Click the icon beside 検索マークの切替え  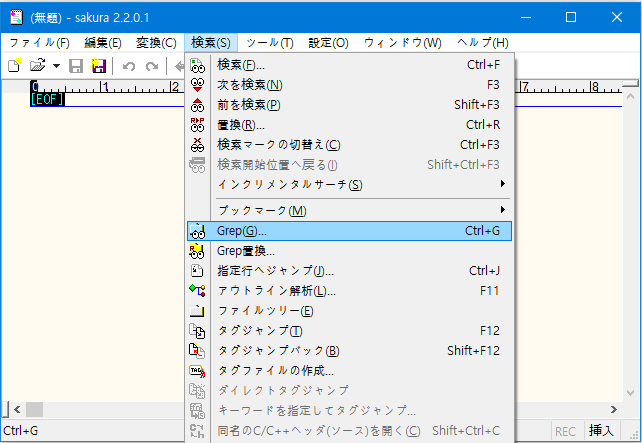pos(197,145)
